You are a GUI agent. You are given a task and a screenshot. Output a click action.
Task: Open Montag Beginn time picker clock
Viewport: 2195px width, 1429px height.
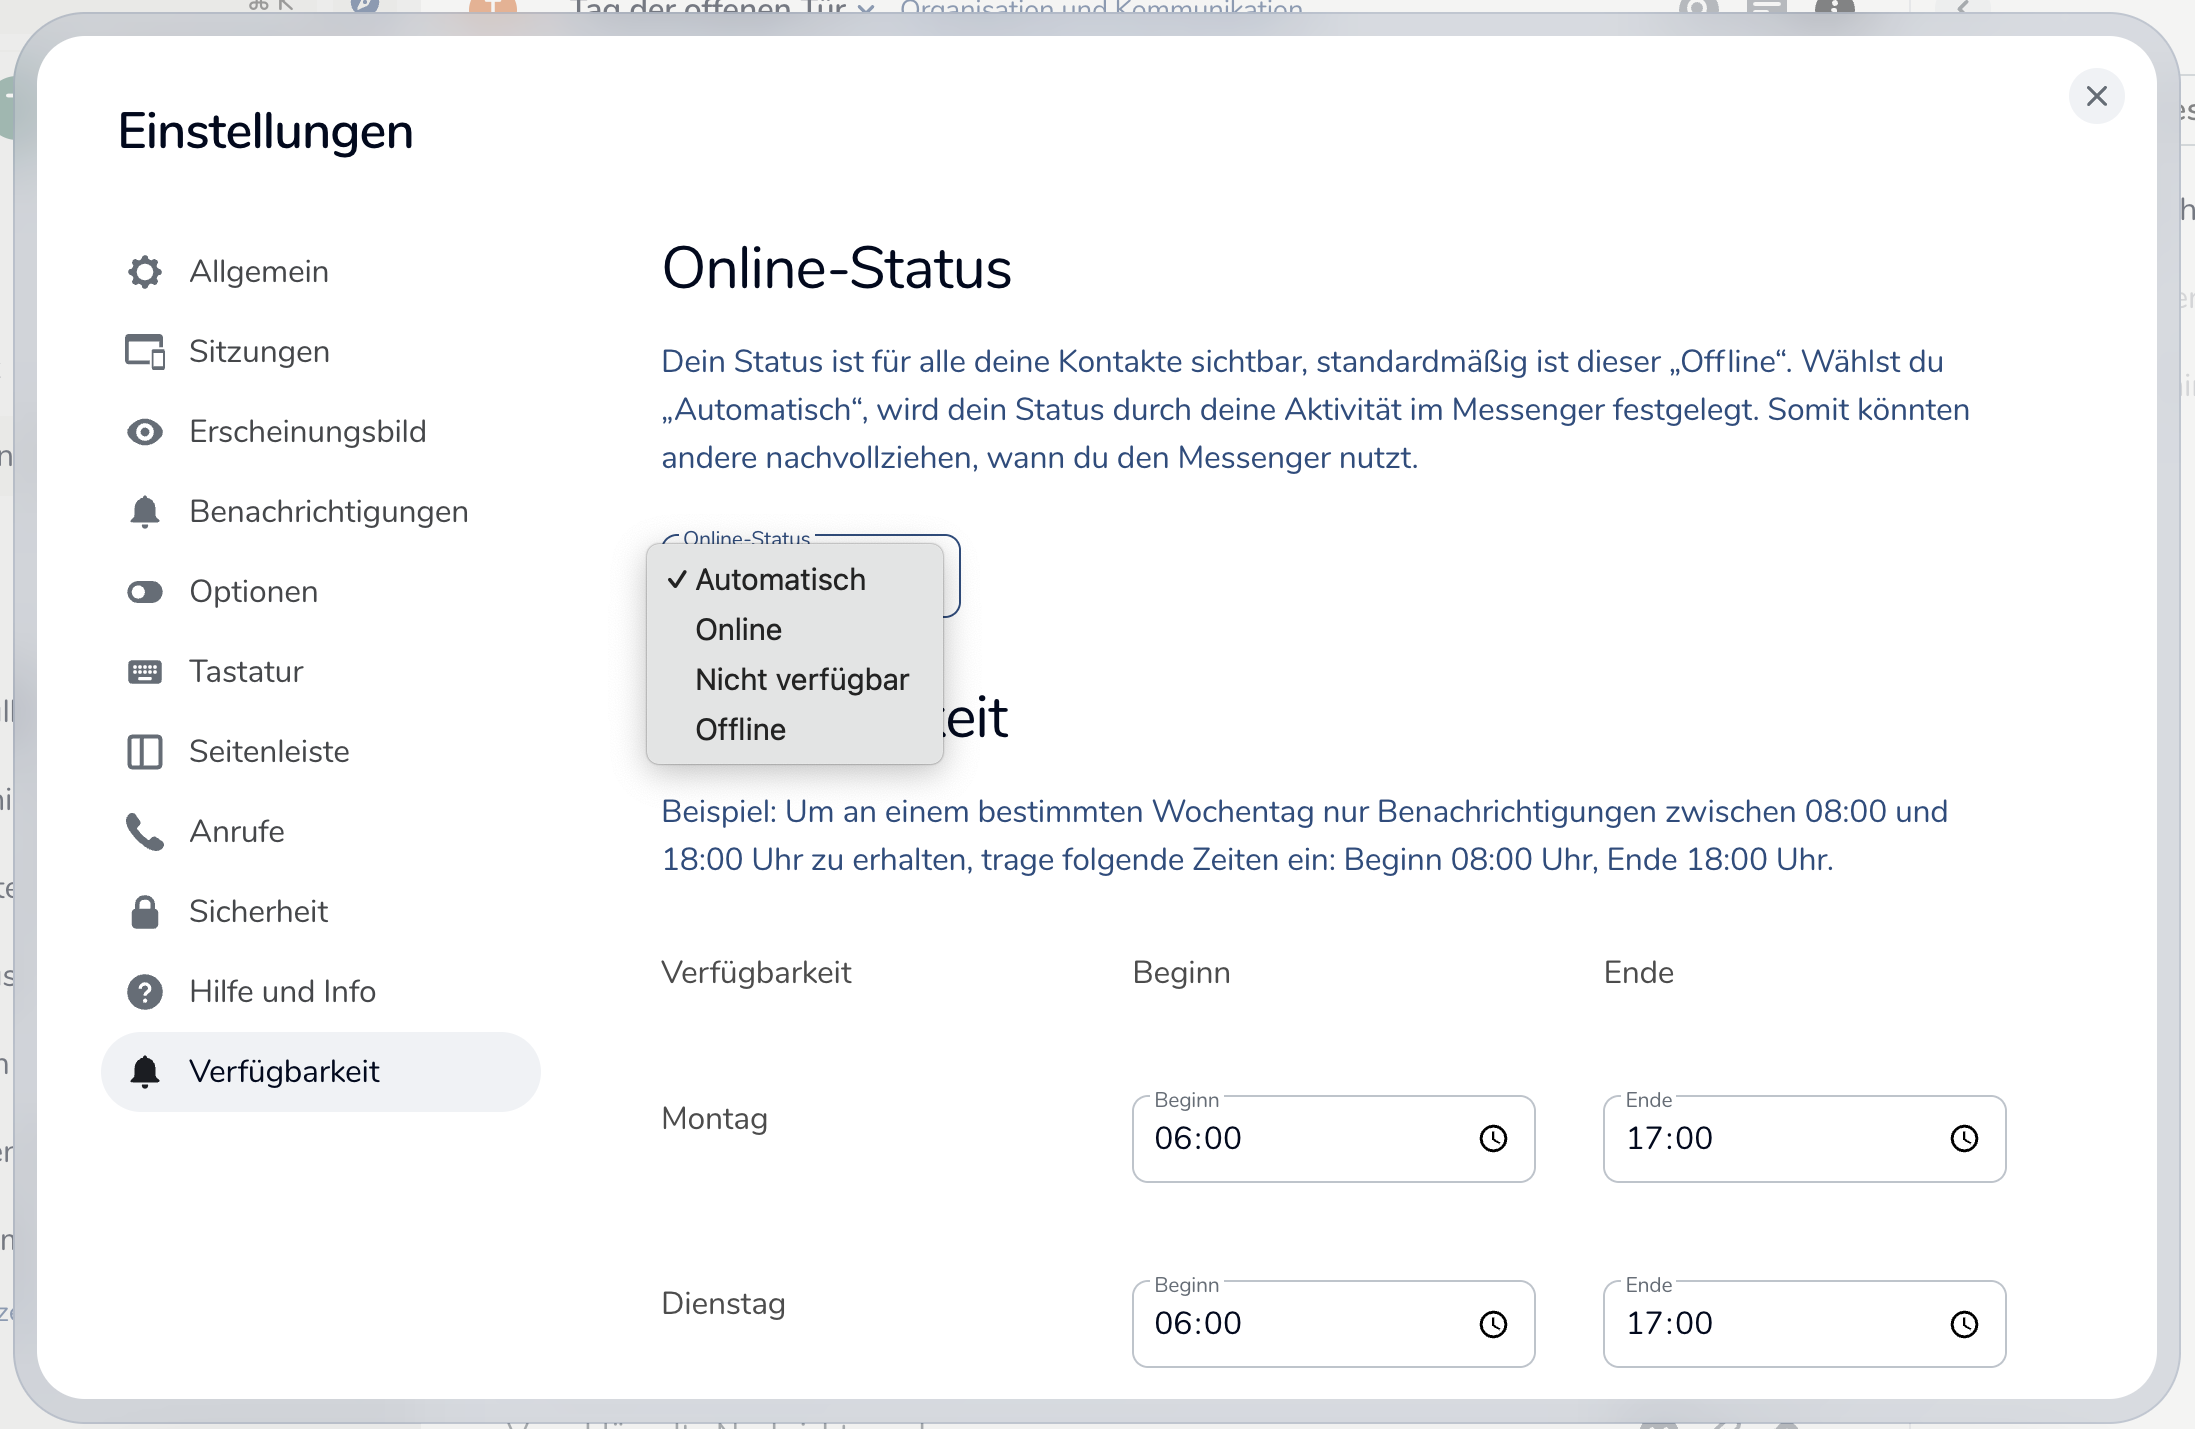click(x=1493, y=1139)
